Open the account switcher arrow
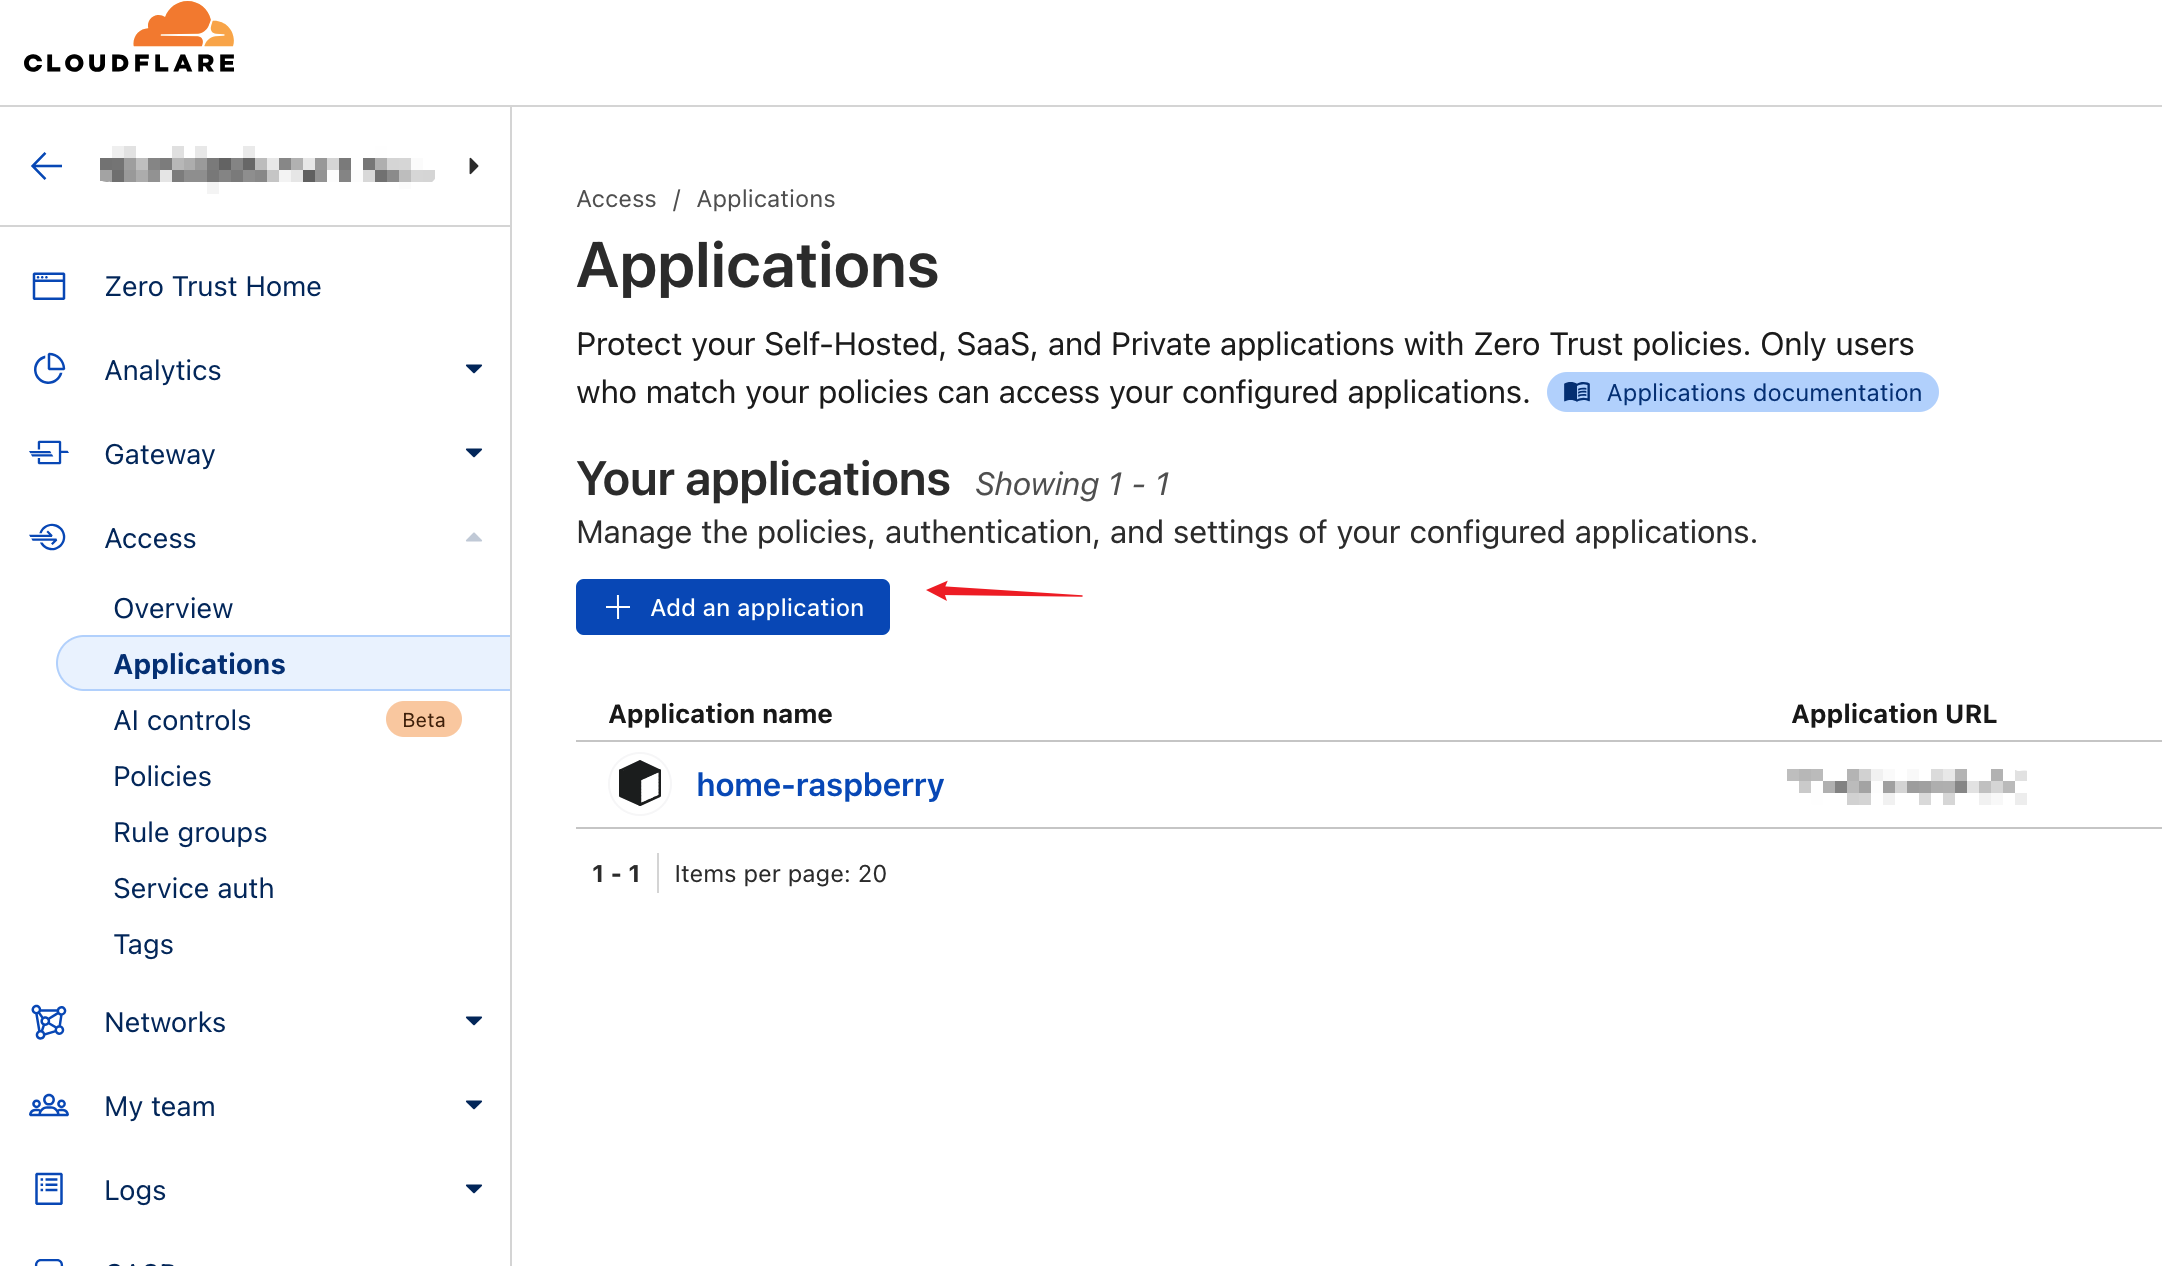Image resolution: width=2162 pixels, height=1266 pixels. click(474, 166)
